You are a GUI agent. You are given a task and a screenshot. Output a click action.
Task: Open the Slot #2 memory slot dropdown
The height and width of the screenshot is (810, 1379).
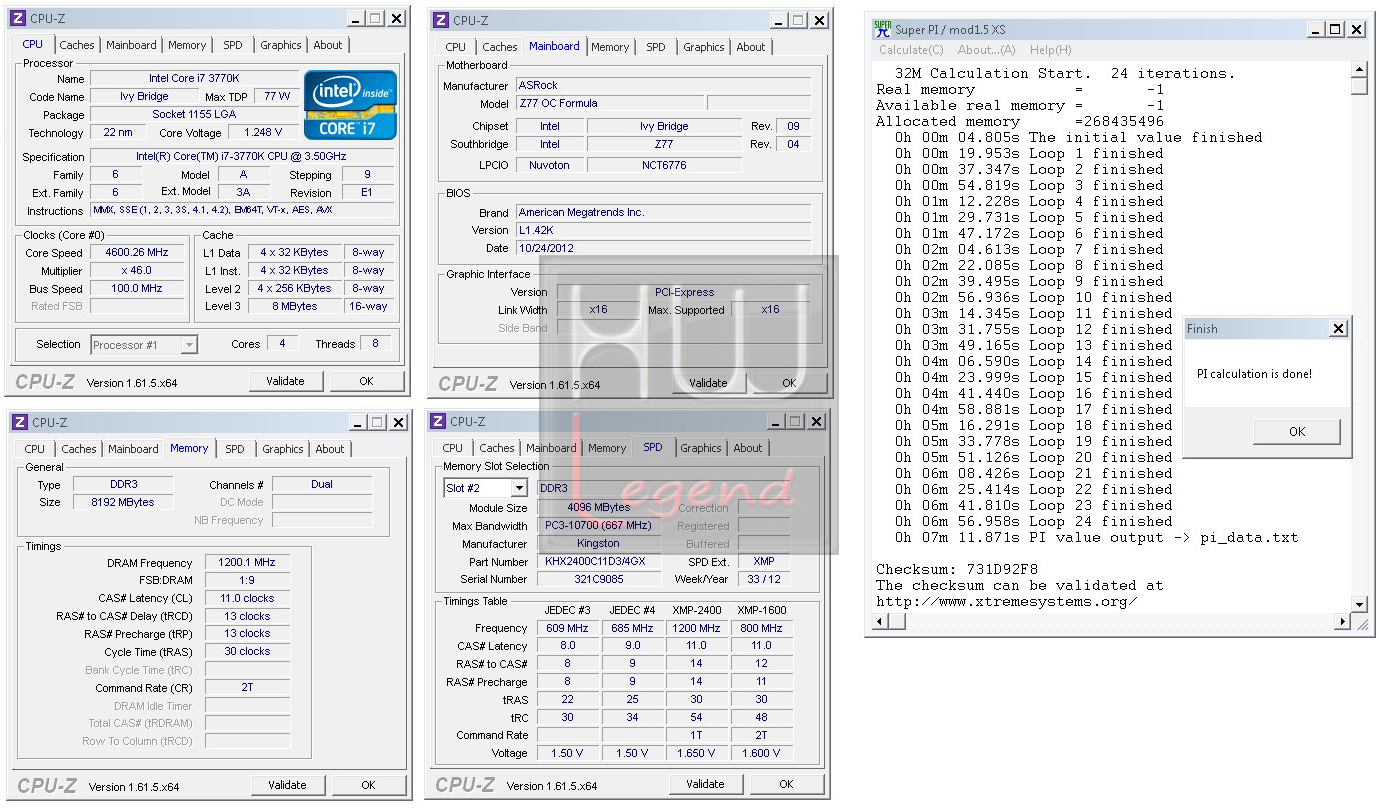coord(485,488)
